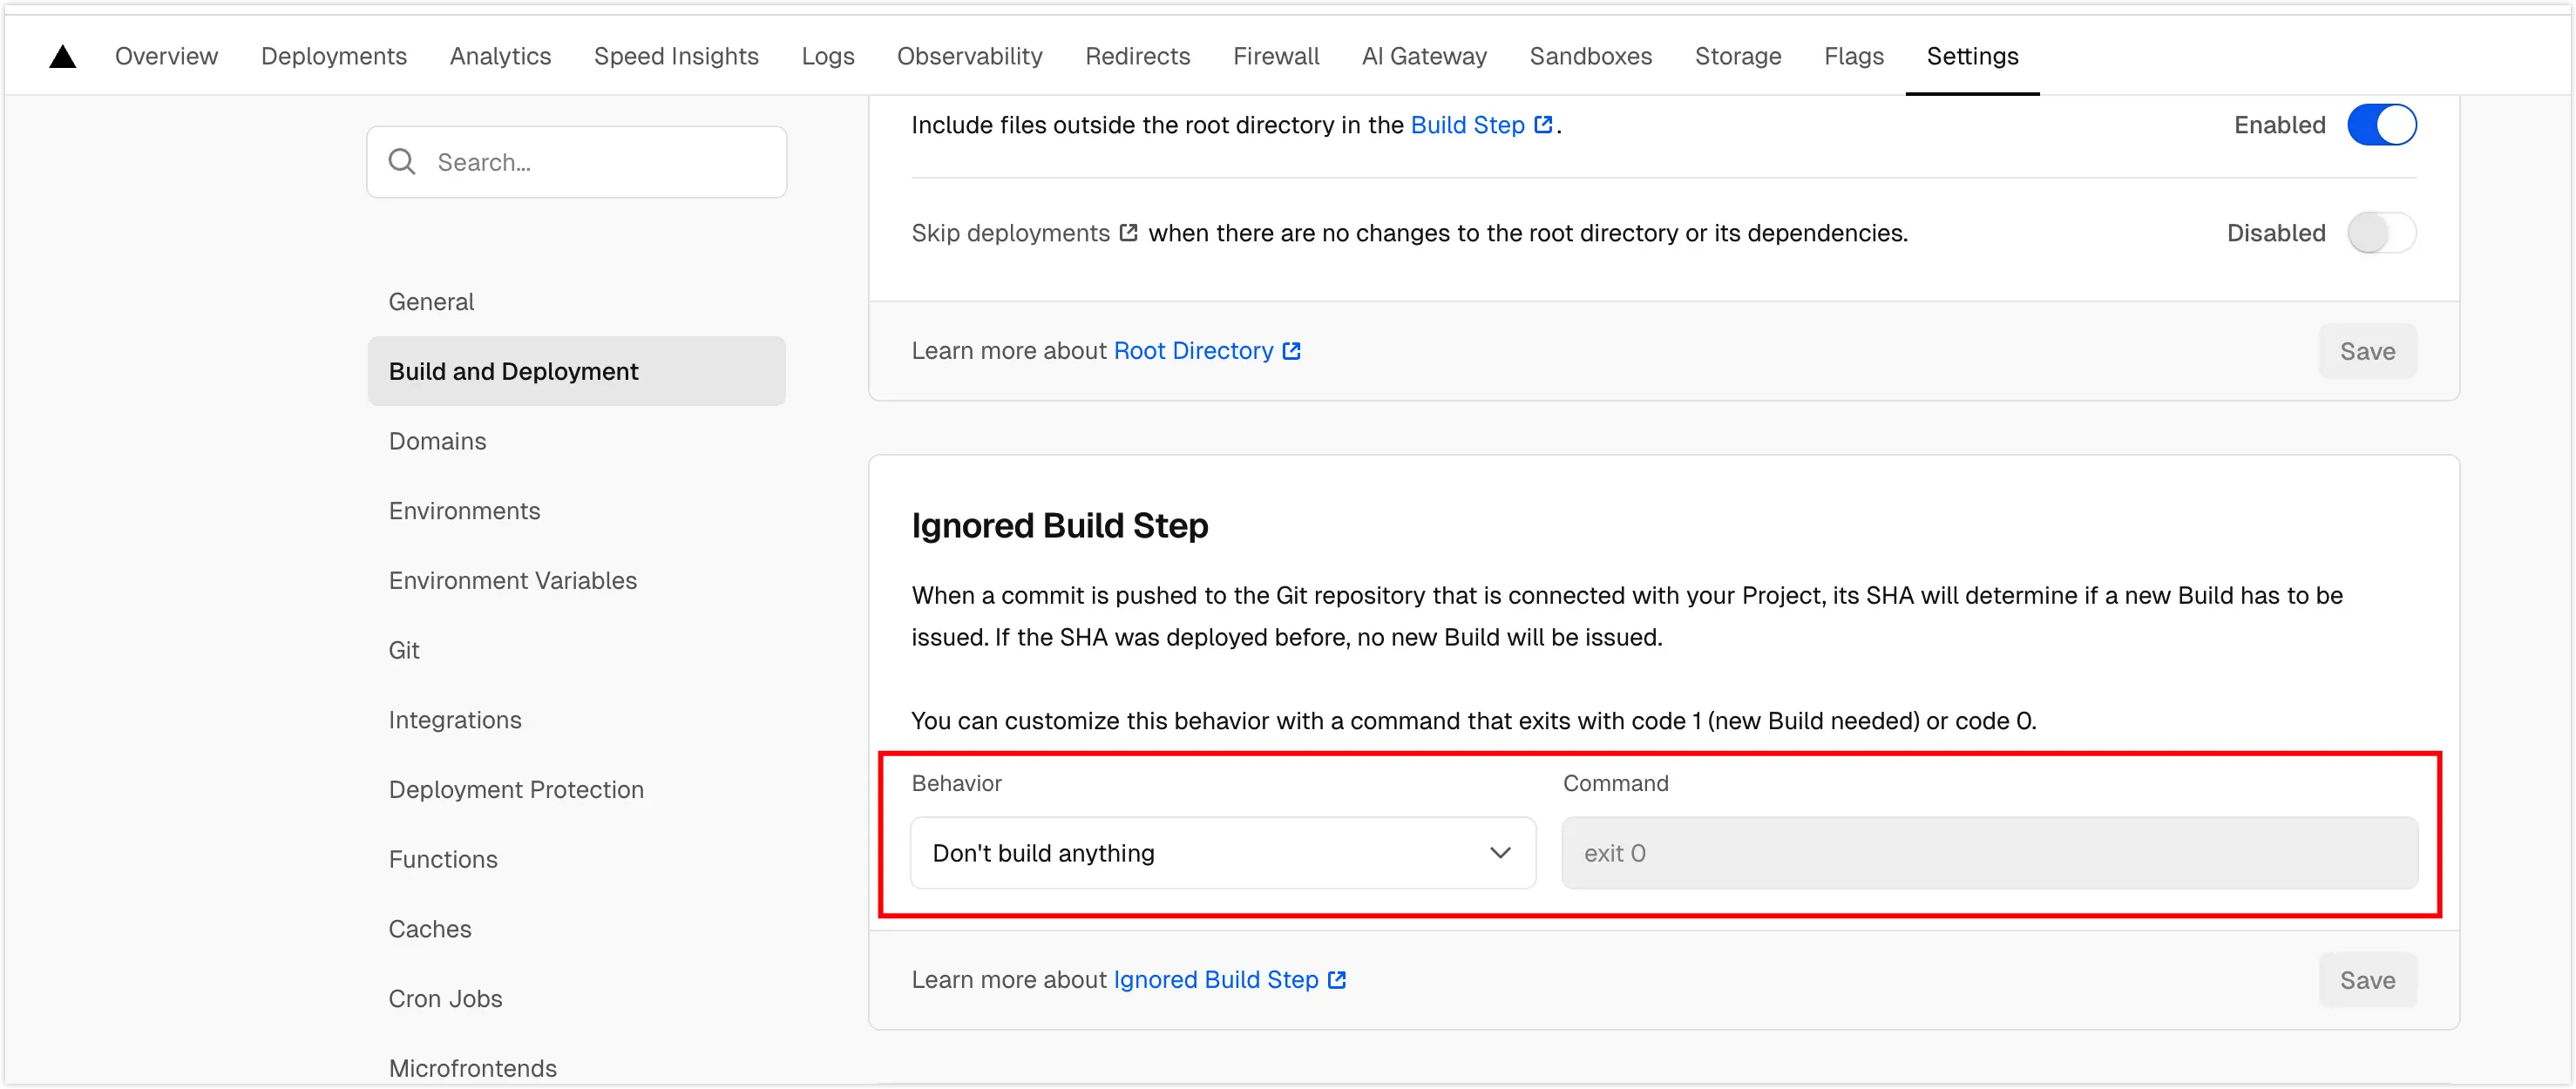Open Deployment Protection settings section

[x=516, y=790]
